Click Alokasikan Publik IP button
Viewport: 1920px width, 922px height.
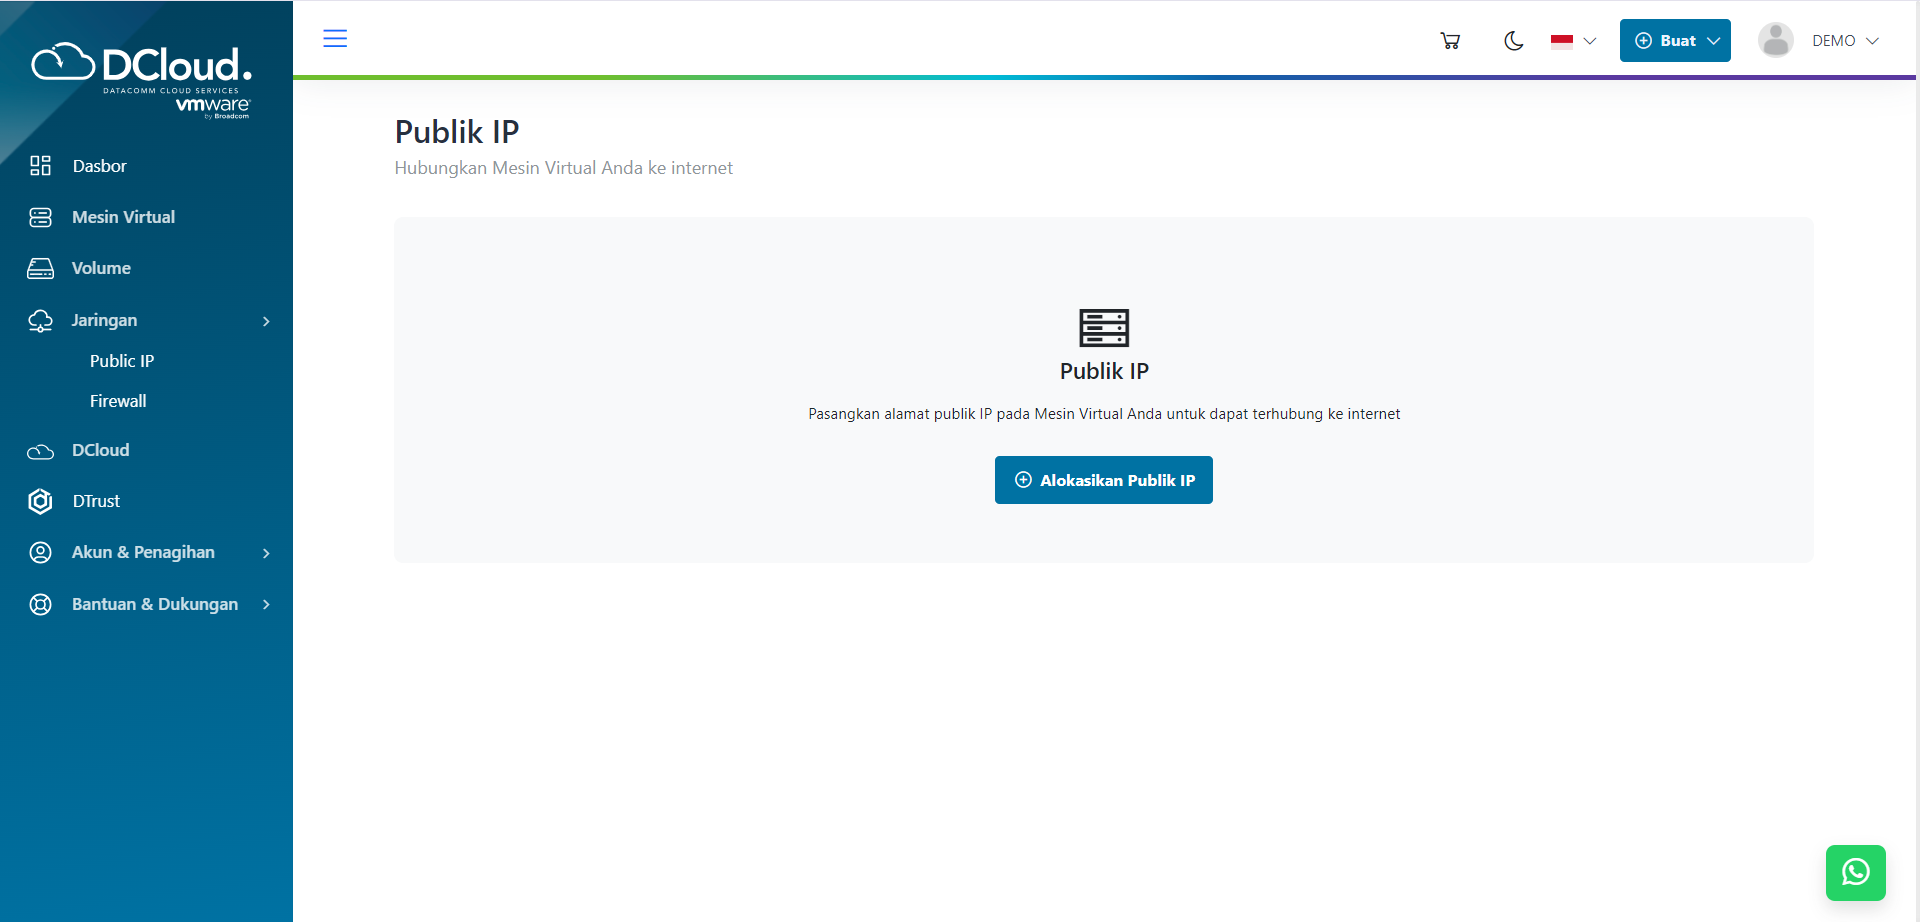tap(1103, 480)
